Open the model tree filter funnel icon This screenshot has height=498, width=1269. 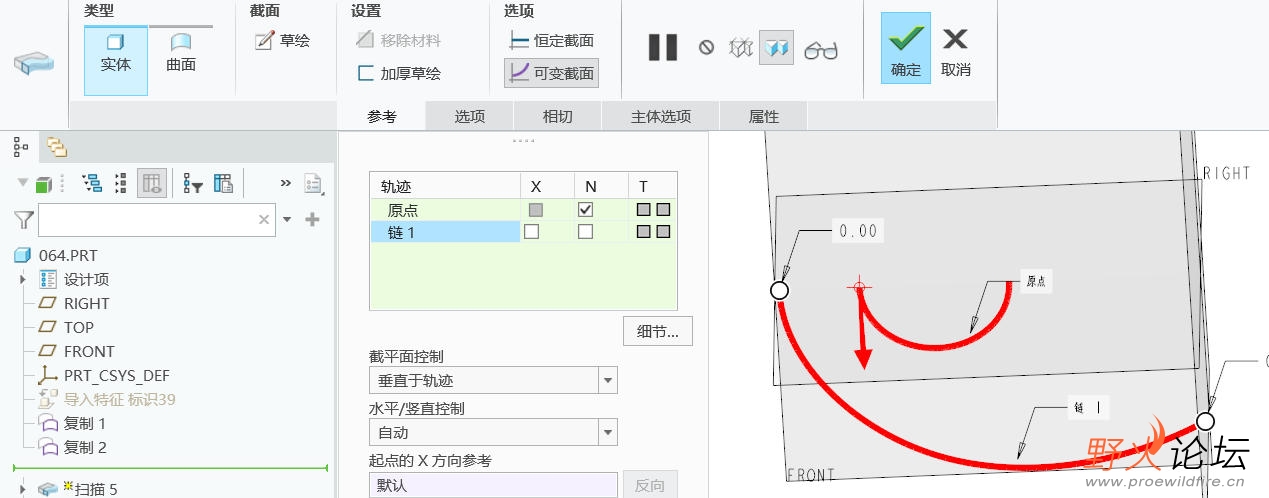(x=24, y=219)
